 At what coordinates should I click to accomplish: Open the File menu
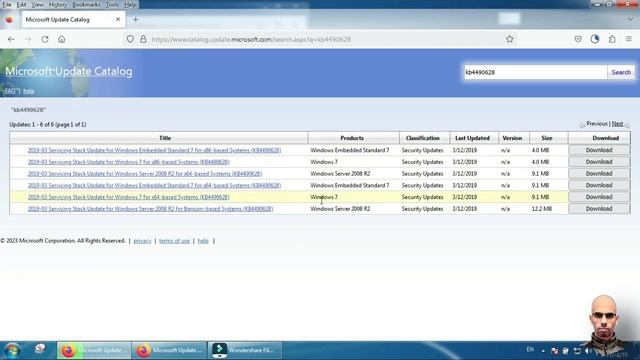click(x=7, y=4)
